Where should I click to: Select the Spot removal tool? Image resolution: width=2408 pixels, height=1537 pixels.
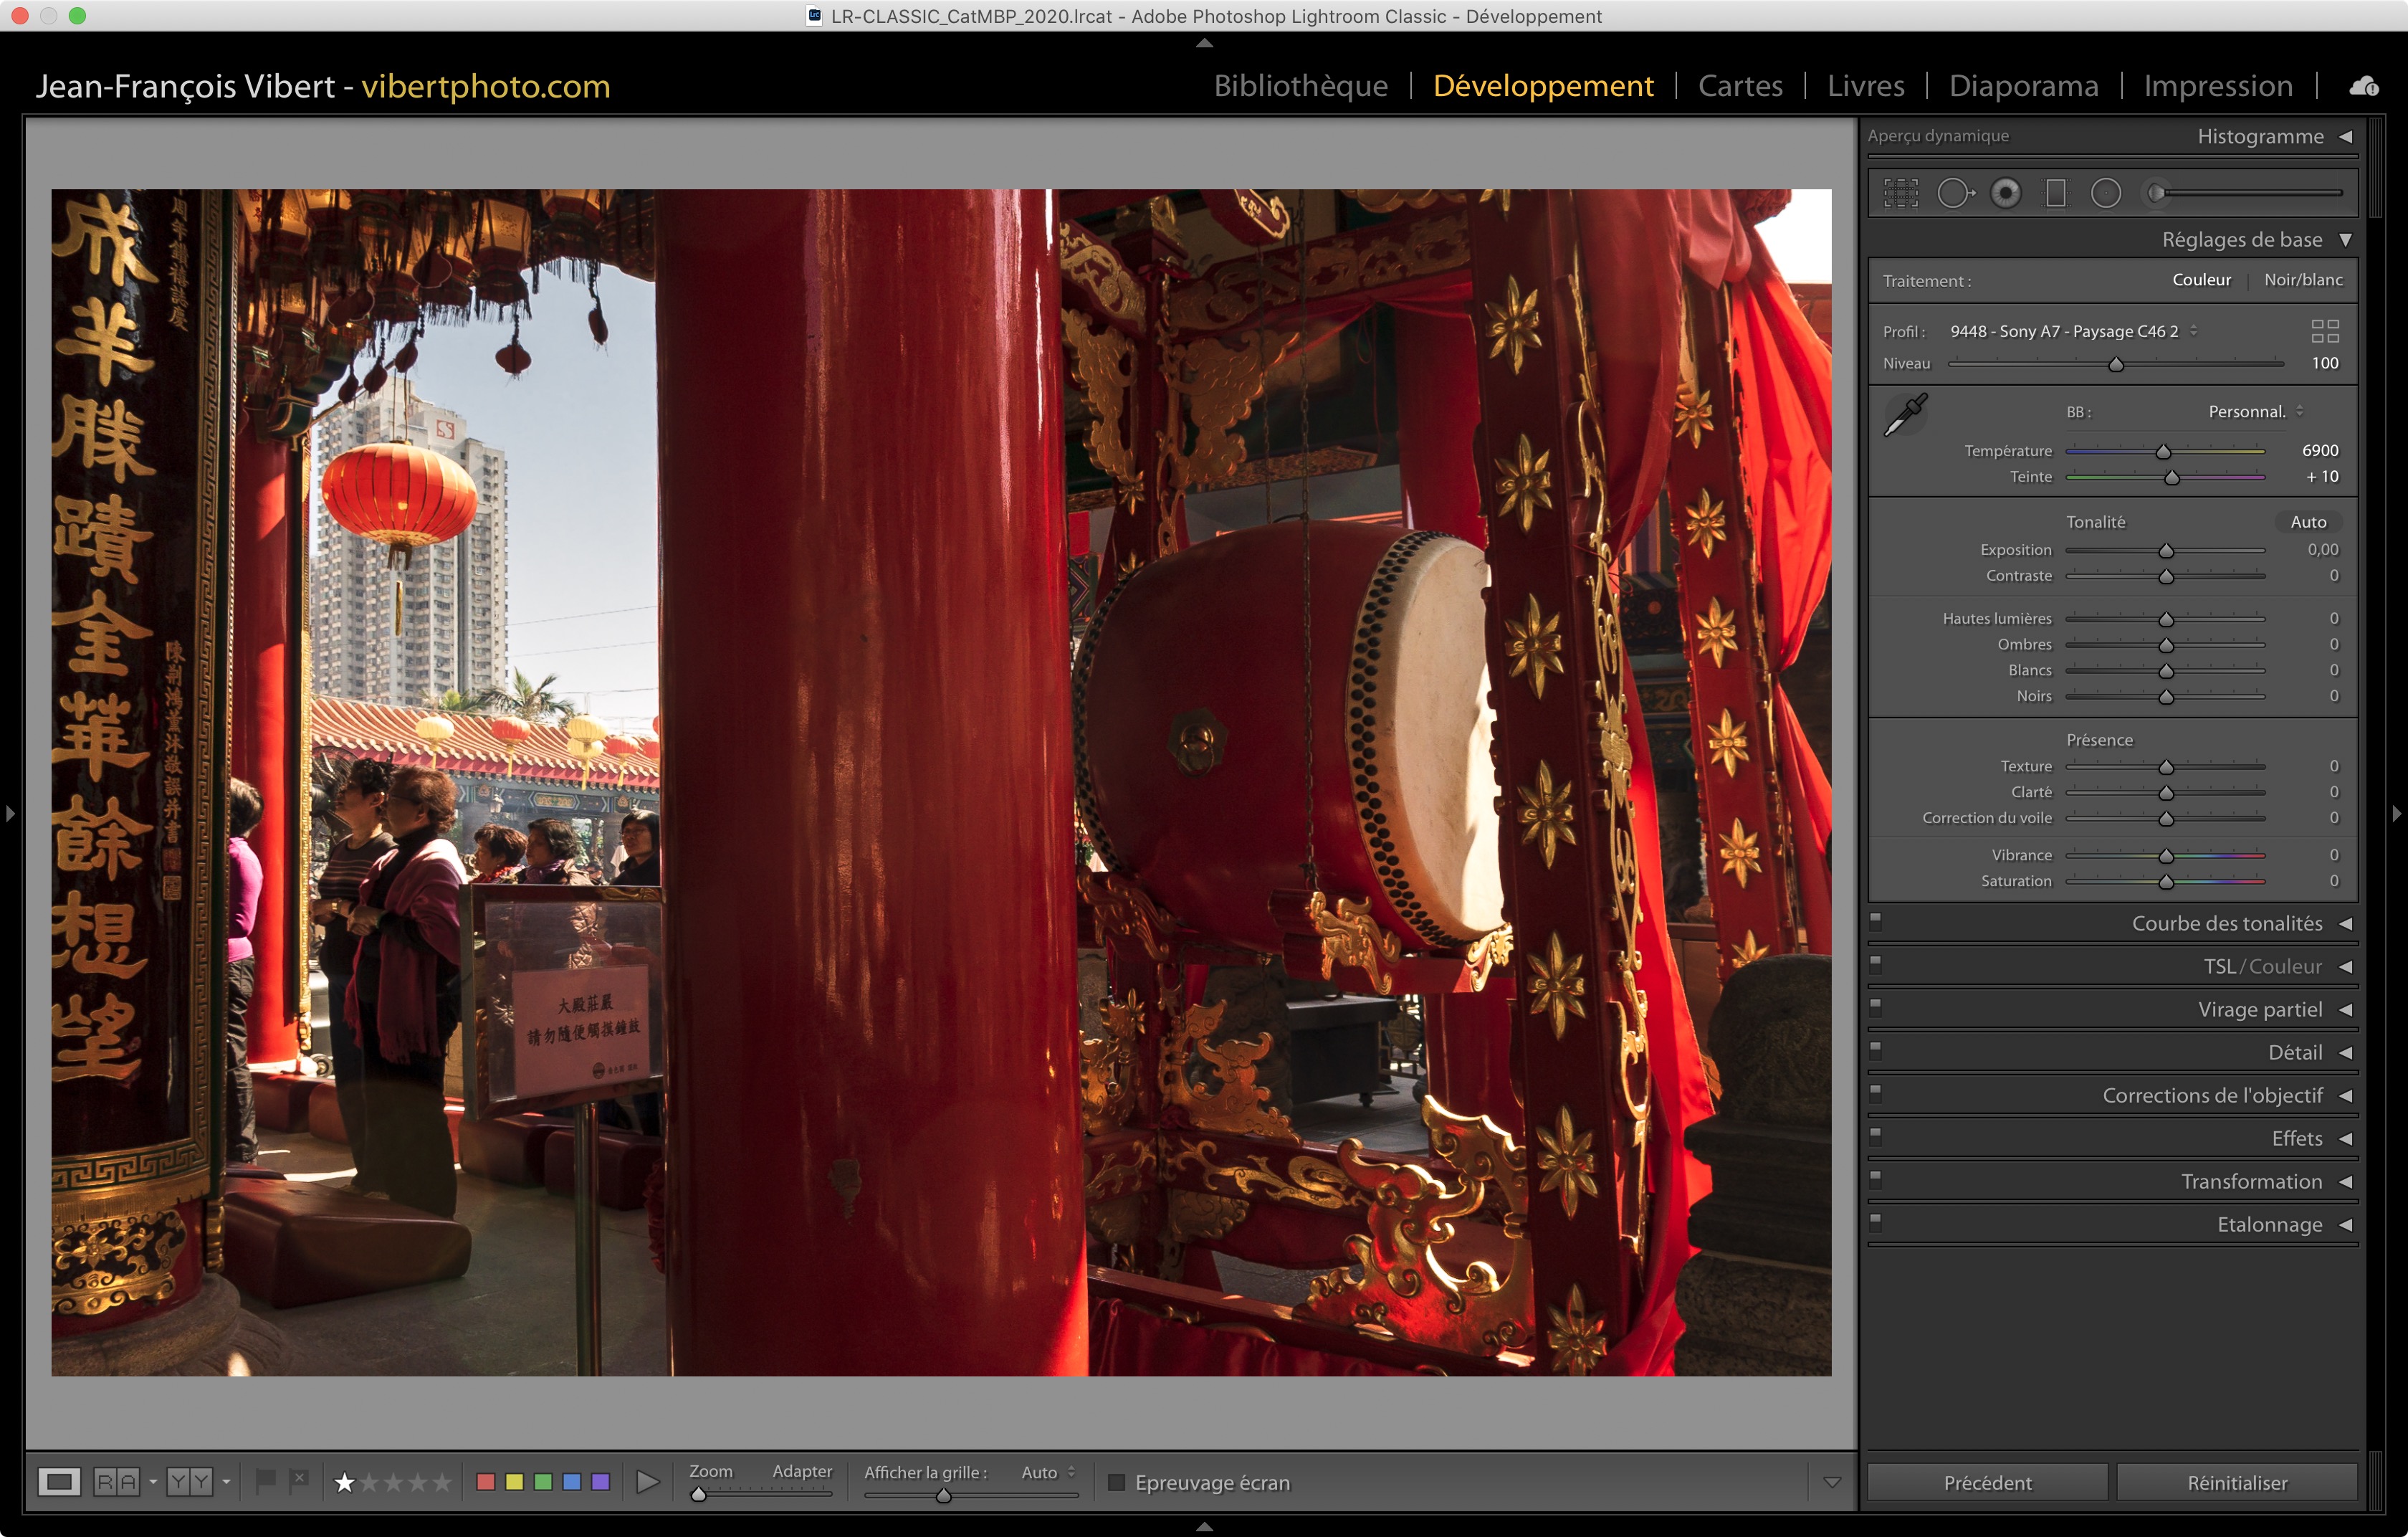(x=1954, y=193)
